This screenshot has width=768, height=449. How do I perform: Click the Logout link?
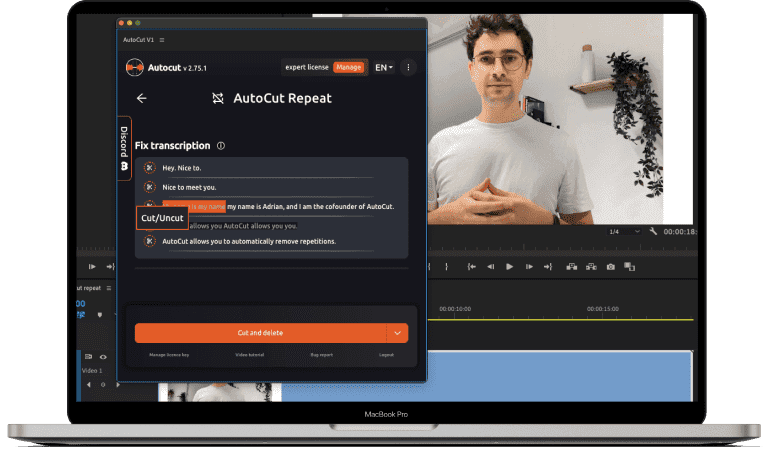point(386,355)
